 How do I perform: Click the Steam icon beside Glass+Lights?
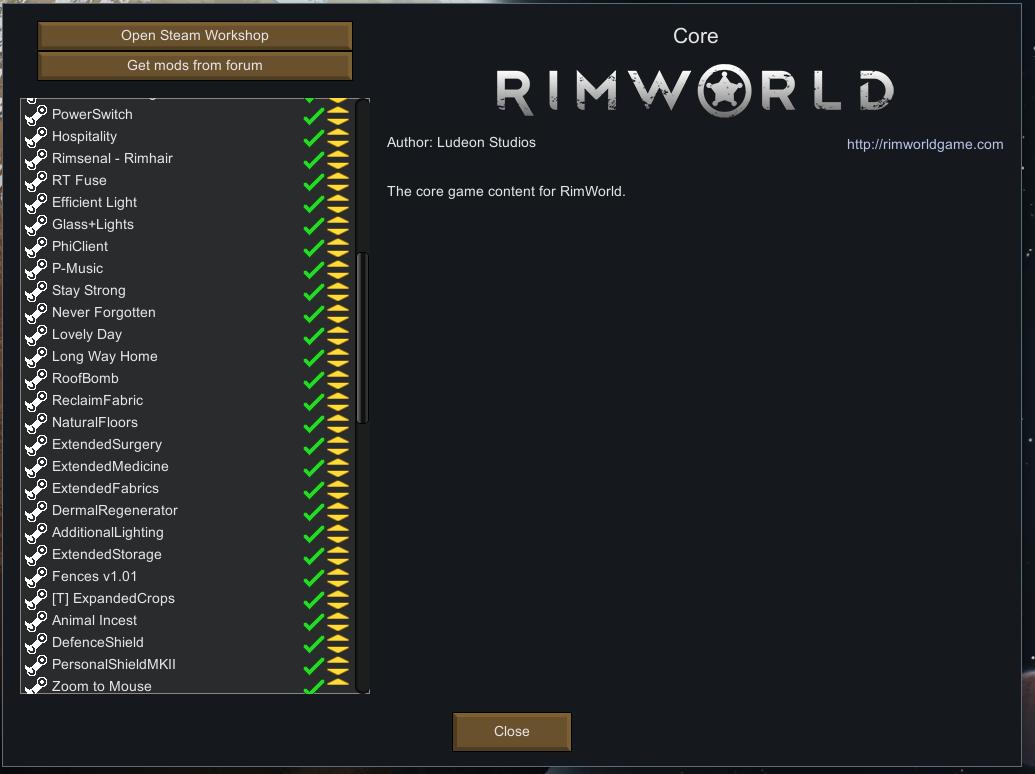36,225
